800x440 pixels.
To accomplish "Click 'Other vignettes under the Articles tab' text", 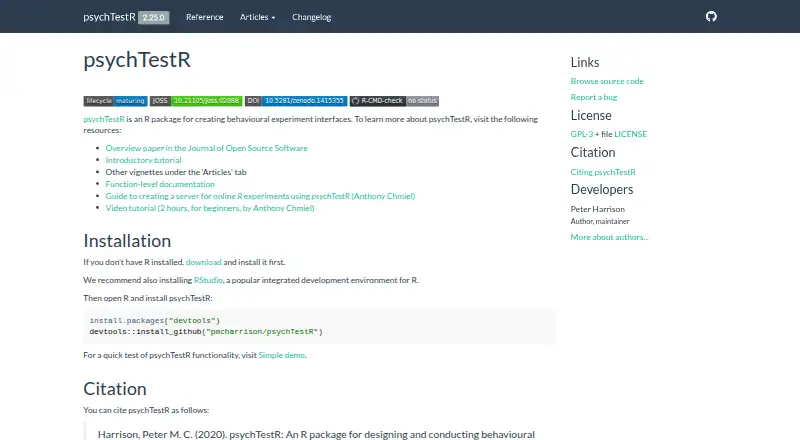I will 176,172.
